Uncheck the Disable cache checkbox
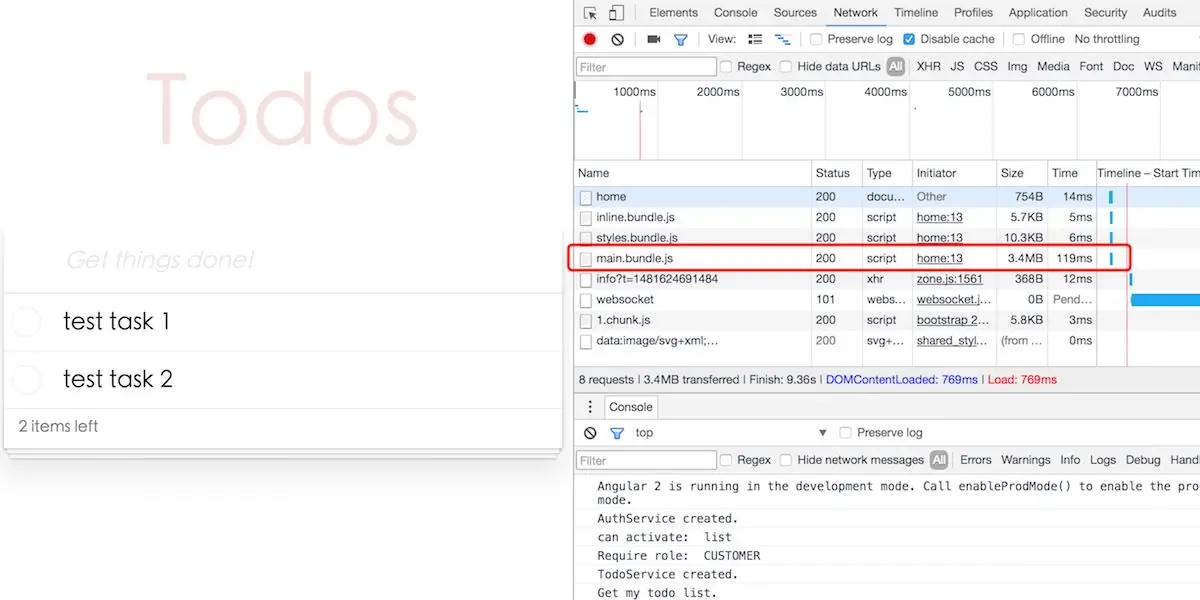Screen dimensions: 1200x600 click(x=909, y=39)
